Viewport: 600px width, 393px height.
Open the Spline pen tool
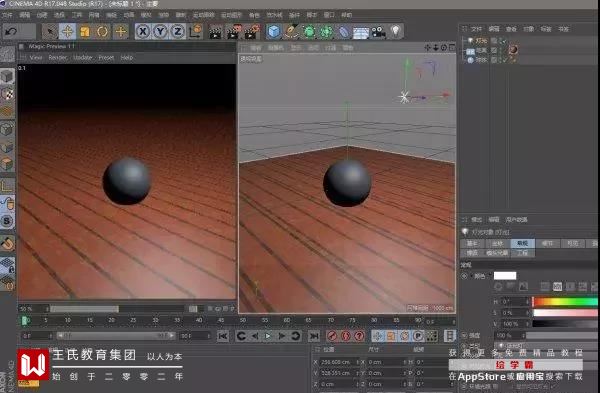click(291, 31)
